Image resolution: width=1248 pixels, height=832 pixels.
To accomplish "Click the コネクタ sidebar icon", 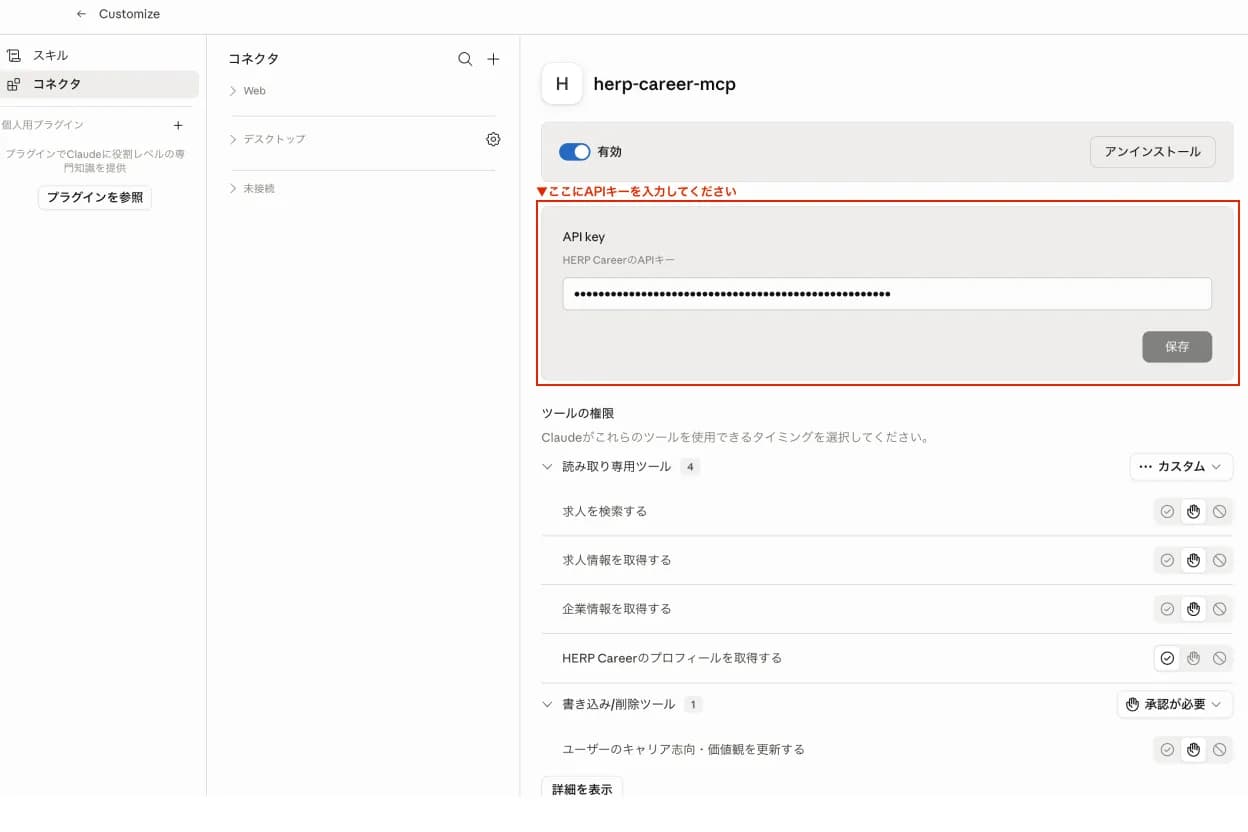I will (x=14, y=84).
